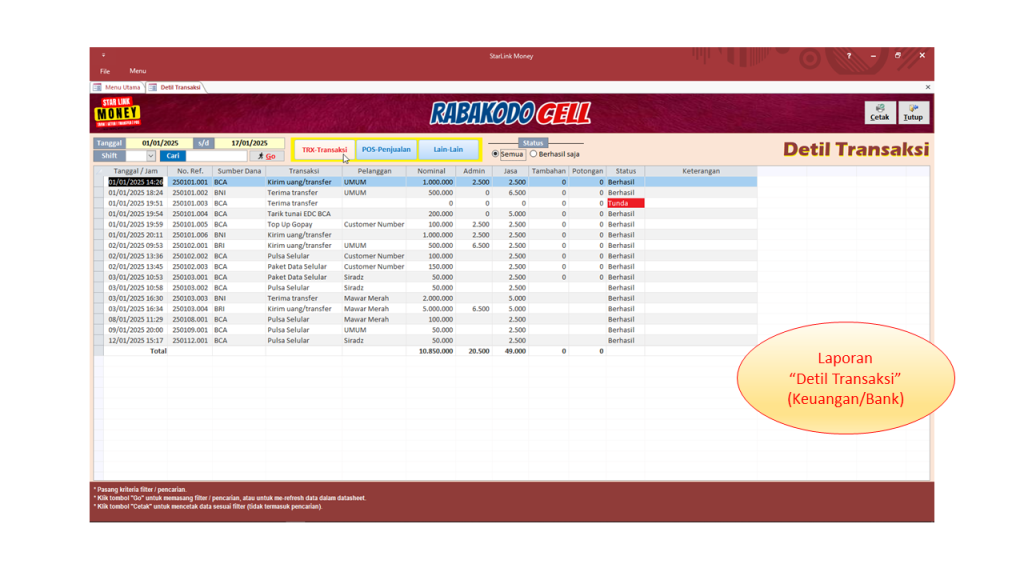
Task: Select reference cell 250101.002
Action: [190, 193]
